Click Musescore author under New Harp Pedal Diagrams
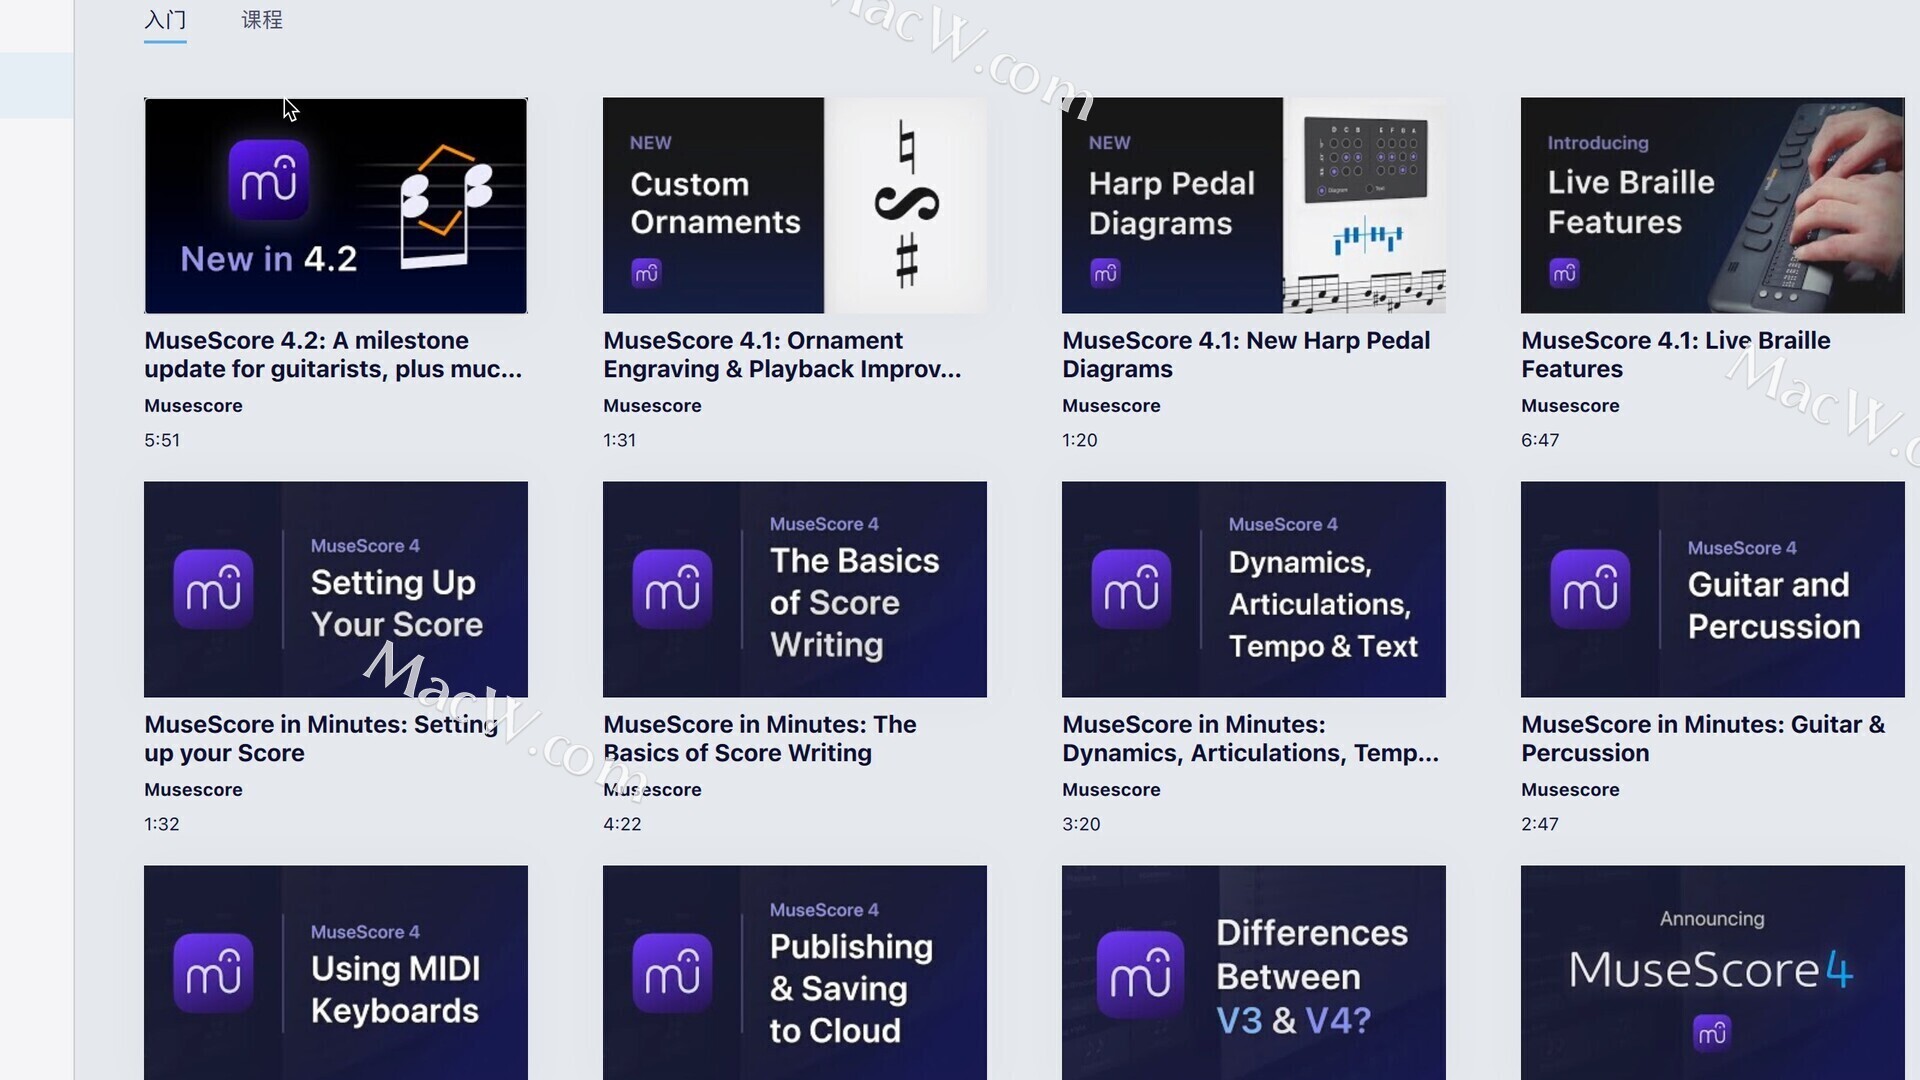This screenshot has width=1920, height=1080. click(x=1111, y=406)
